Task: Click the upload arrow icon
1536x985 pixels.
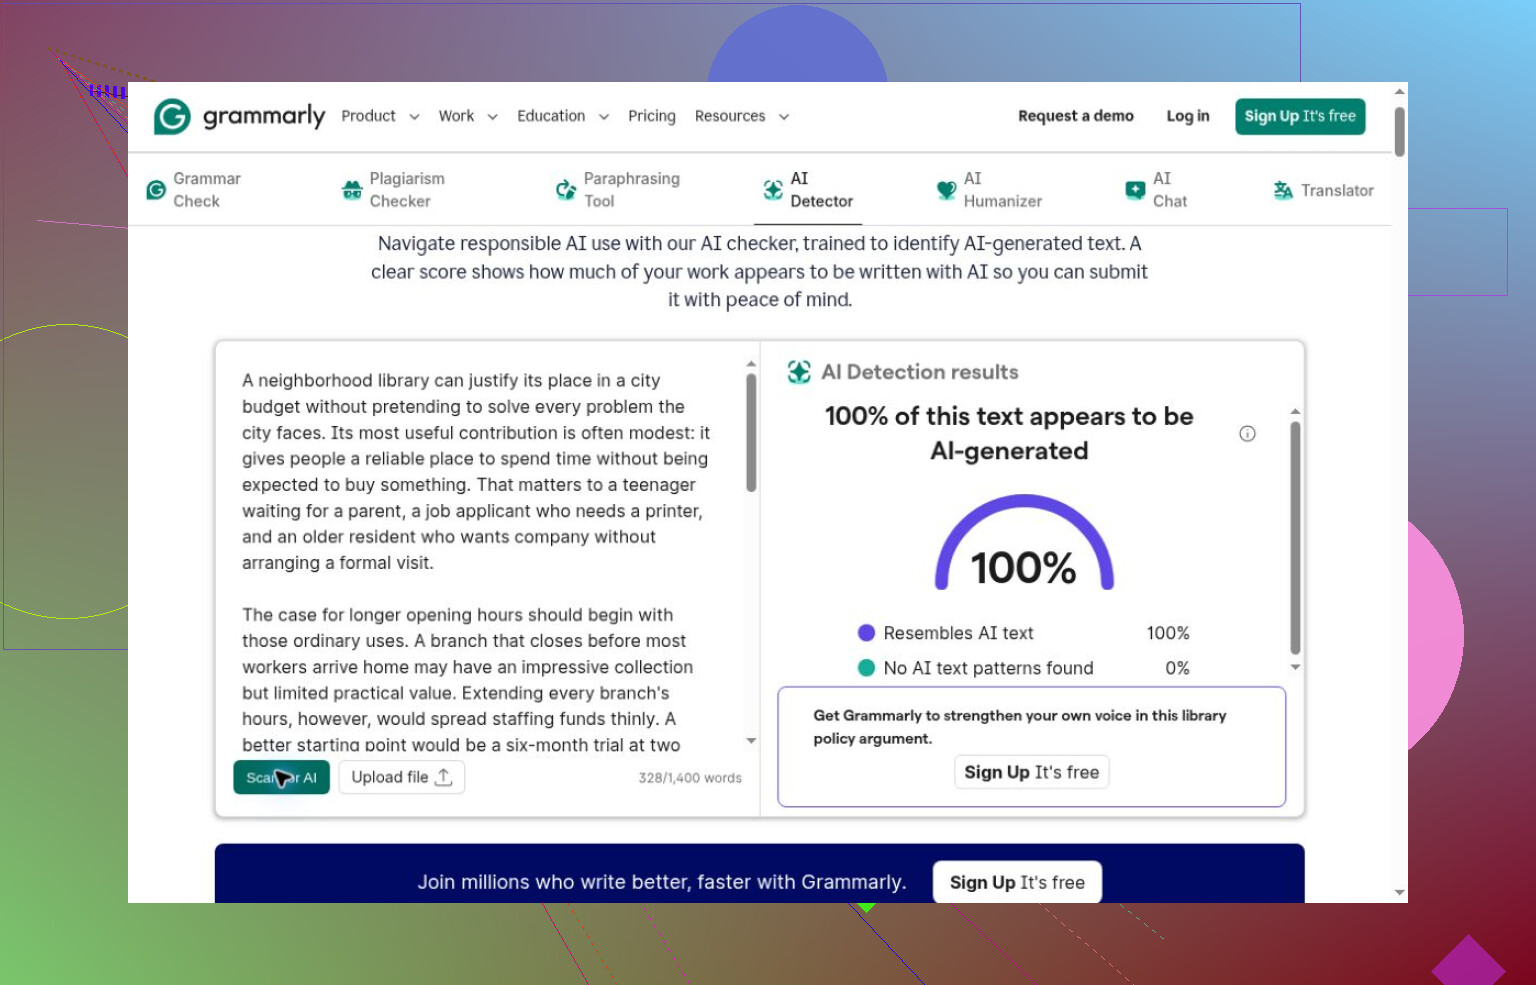Action: point(444,777)
